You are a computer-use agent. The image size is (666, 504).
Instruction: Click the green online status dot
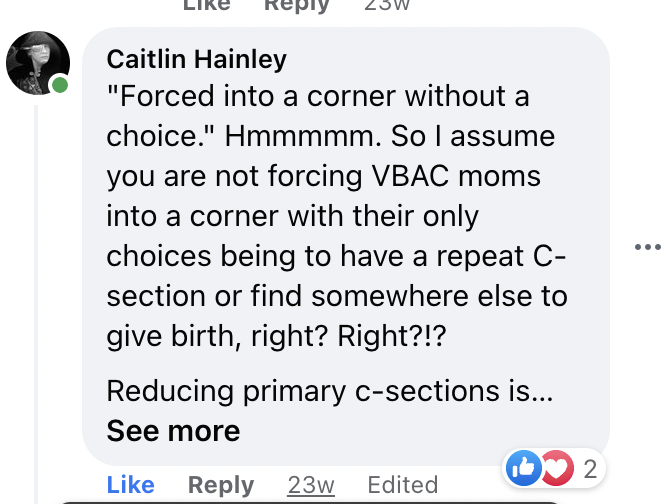[60, 85]
